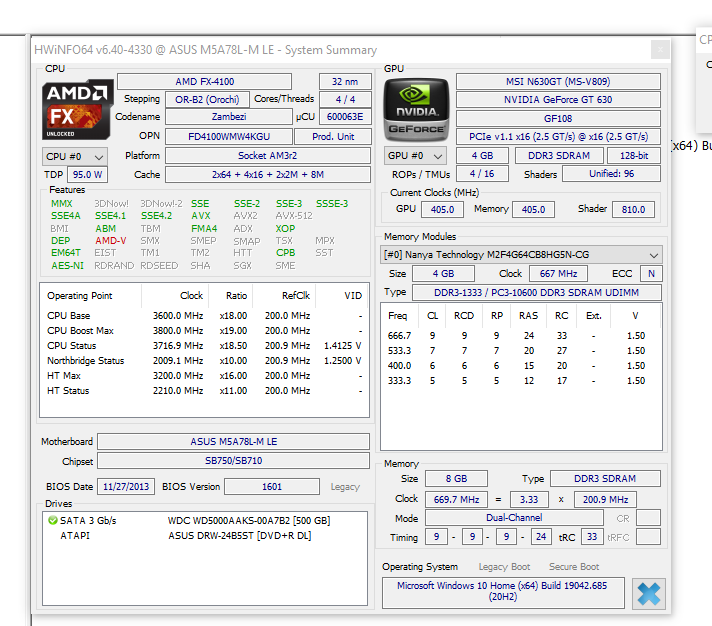Screen dimensions: 712x626
Task: Click the Dual-Channel mode field
Action: click(x=514, y=518)
